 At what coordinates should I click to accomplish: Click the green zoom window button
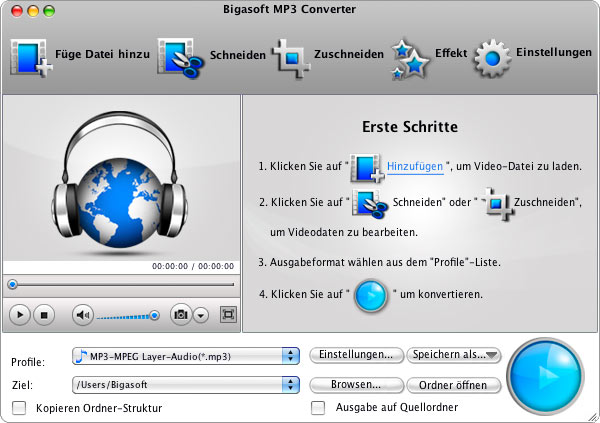(49, 10)
